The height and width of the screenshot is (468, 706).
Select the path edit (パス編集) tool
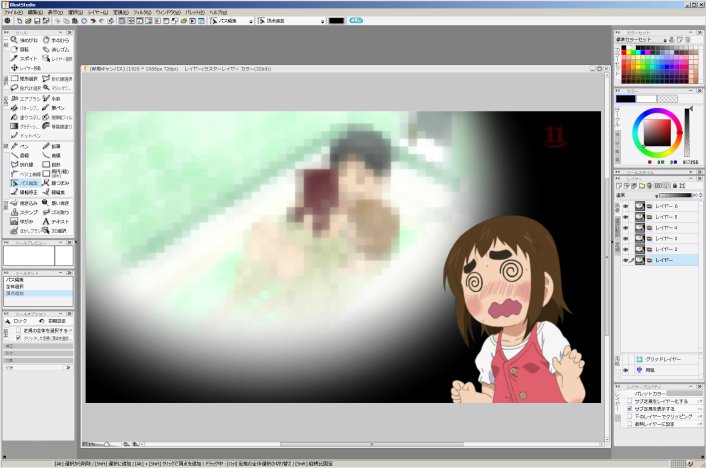tap(24, 183)
